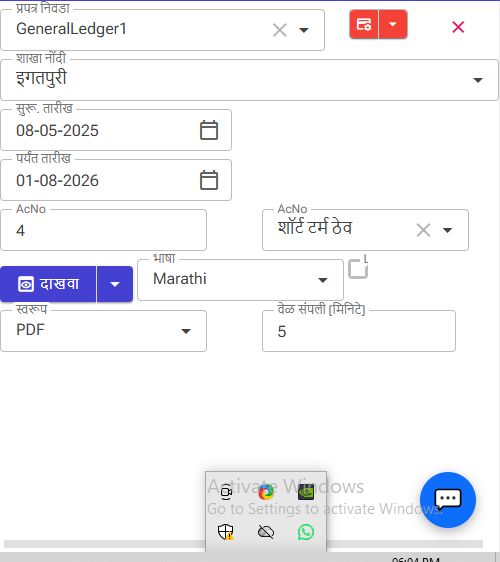Click the दाखवा show button
Screen dimensions: 500x562
48,284
